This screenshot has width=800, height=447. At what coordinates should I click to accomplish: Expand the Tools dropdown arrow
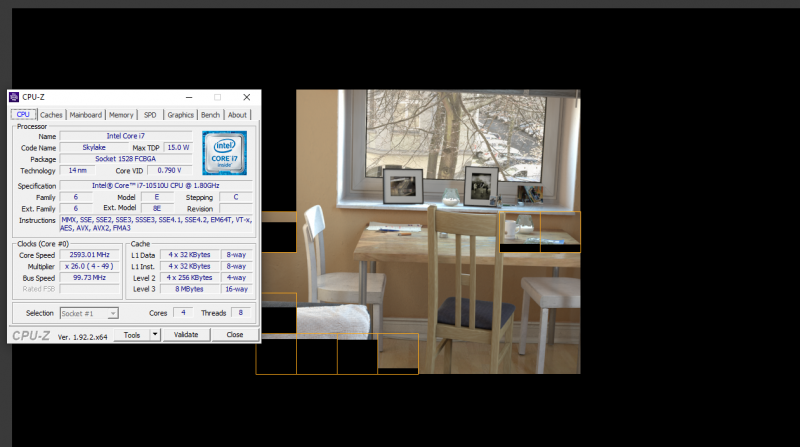point(155,335)
